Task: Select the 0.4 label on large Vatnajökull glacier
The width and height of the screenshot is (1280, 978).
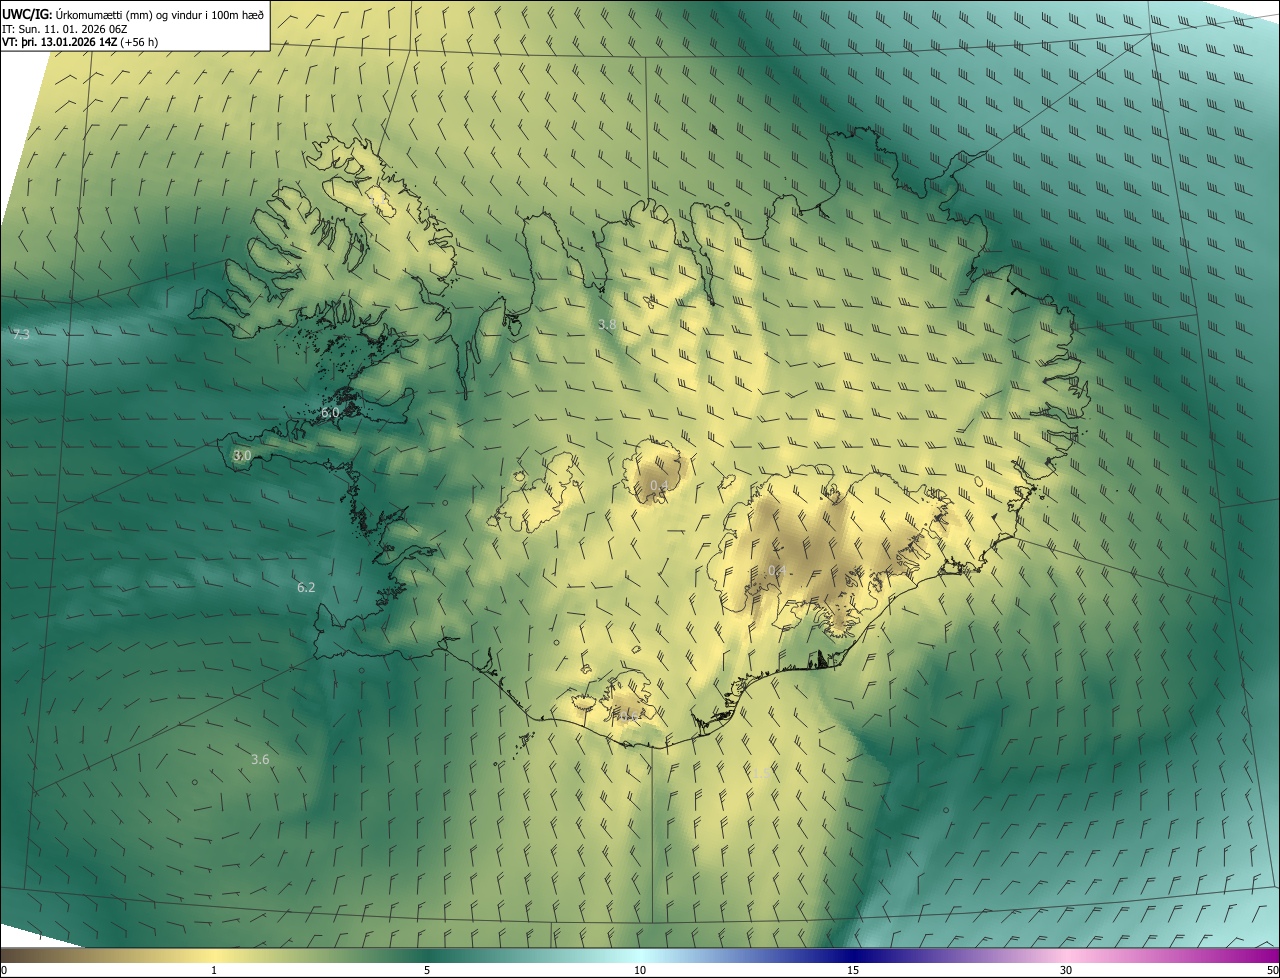Action: [777, 570]
